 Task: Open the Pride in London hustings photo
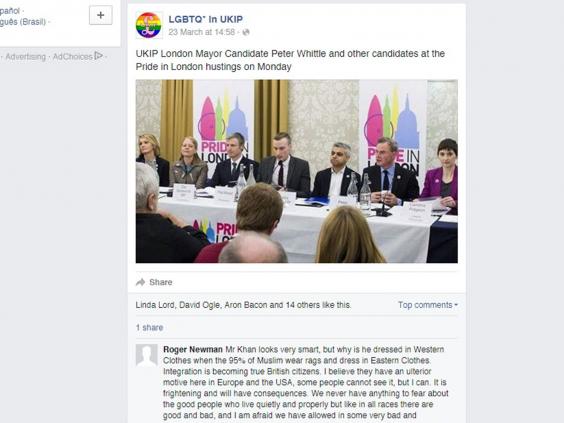point(297,171)
